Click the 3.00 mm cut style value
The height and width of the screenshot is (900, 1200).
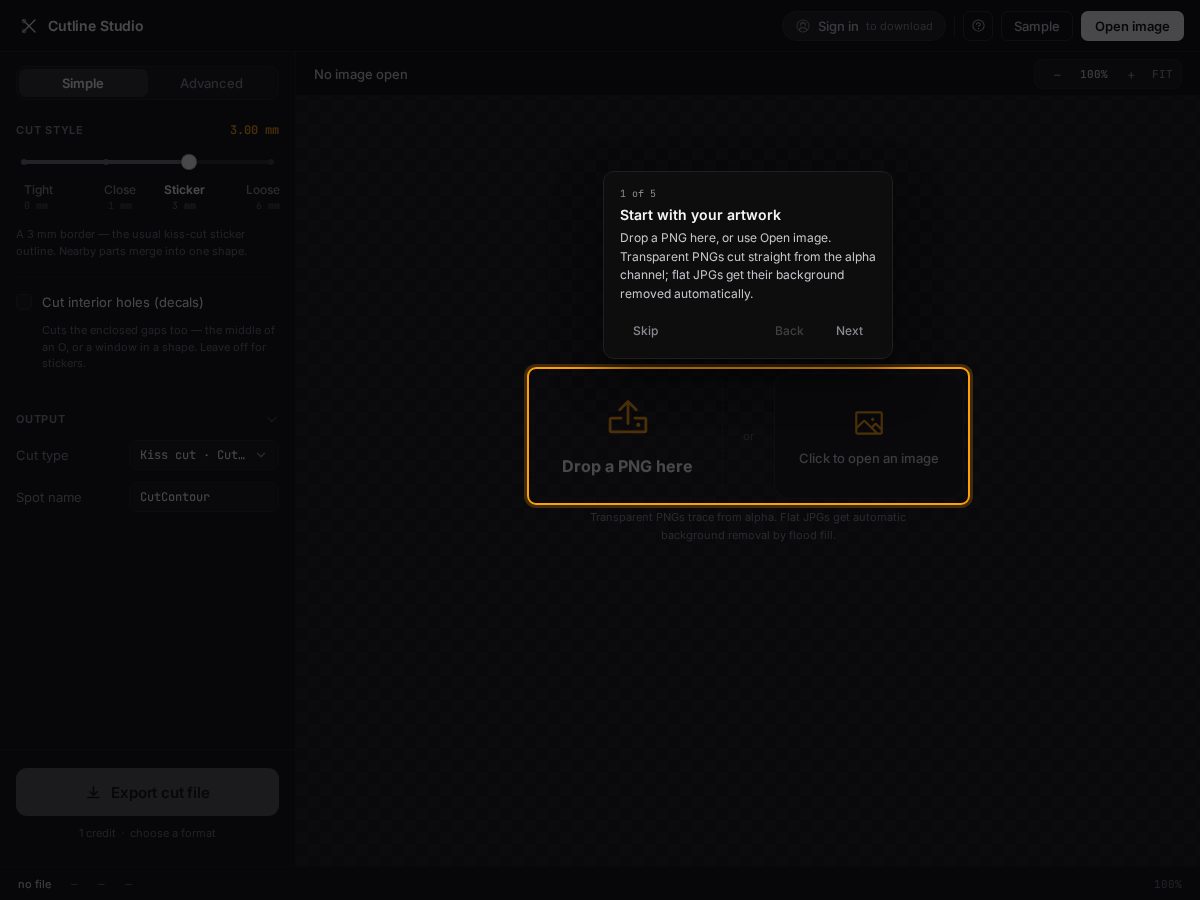pos(254,130)
